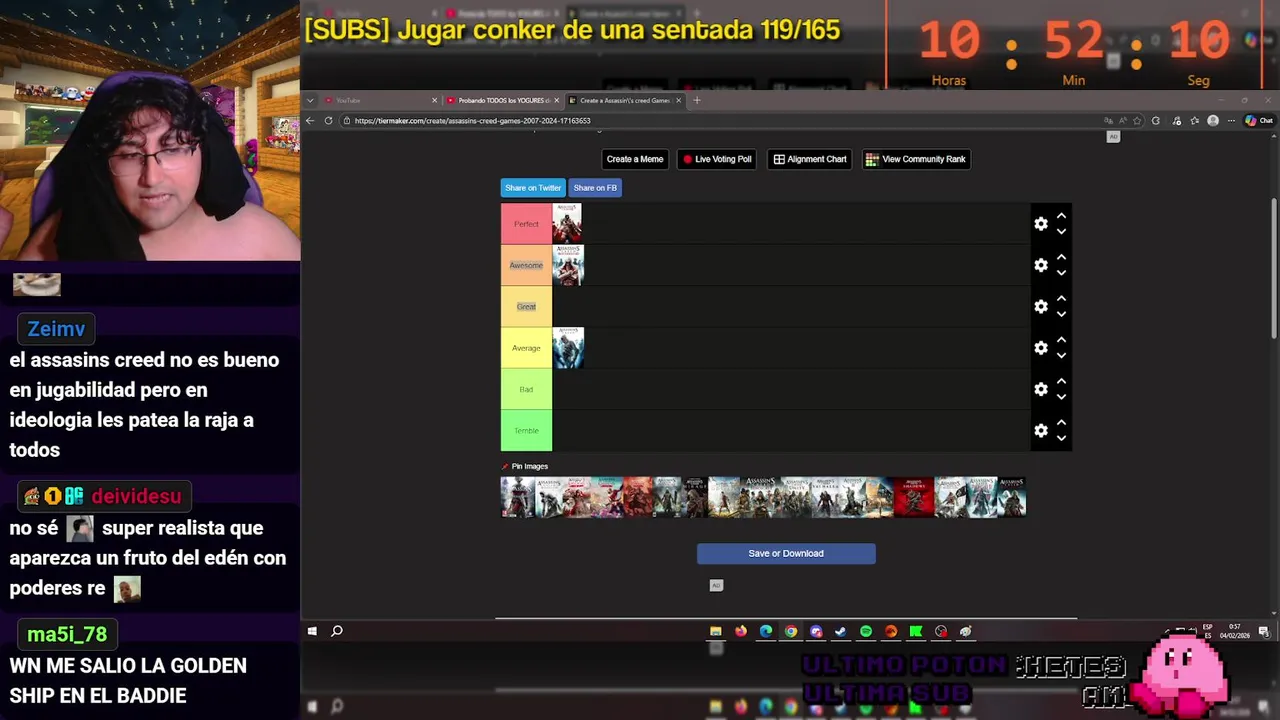The height and width of the screenshot is (720, 1280).
Task: Select the yellow Great tier label
Action: 526,307
